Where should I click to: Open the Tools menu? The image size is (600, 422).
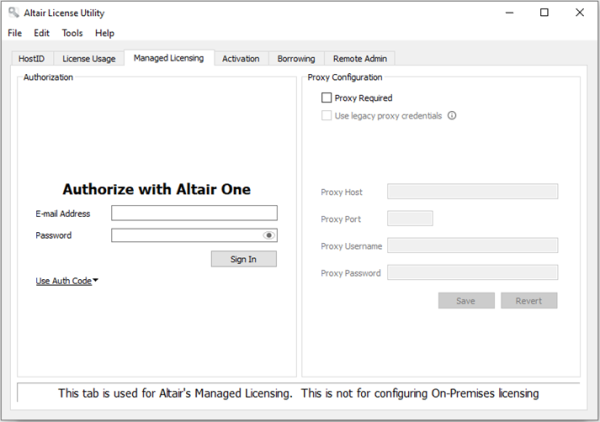click(x=72, y=33)
